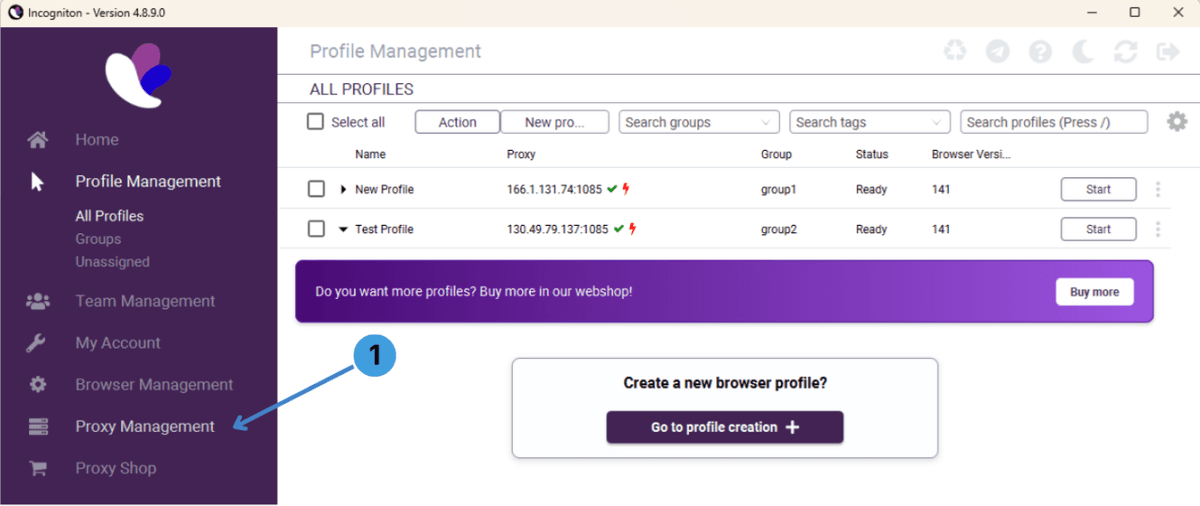Open help via question mark icon
The image size is (1200, 506).
tap(1041, 51)
